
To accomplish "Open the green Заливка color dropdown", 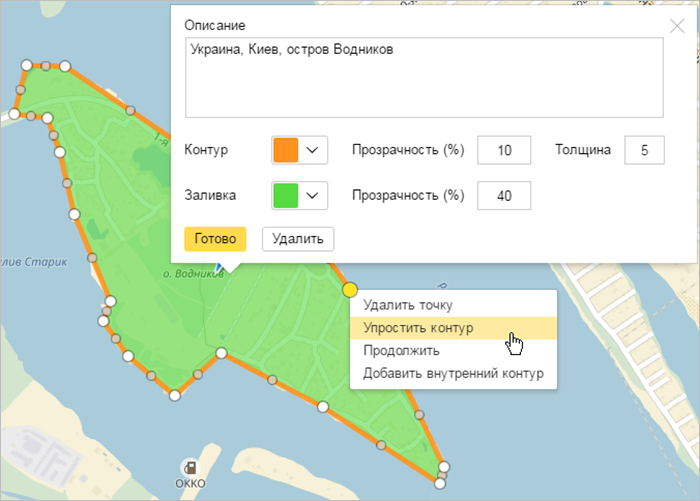I will pyautogui.click(x=314, y=195).
